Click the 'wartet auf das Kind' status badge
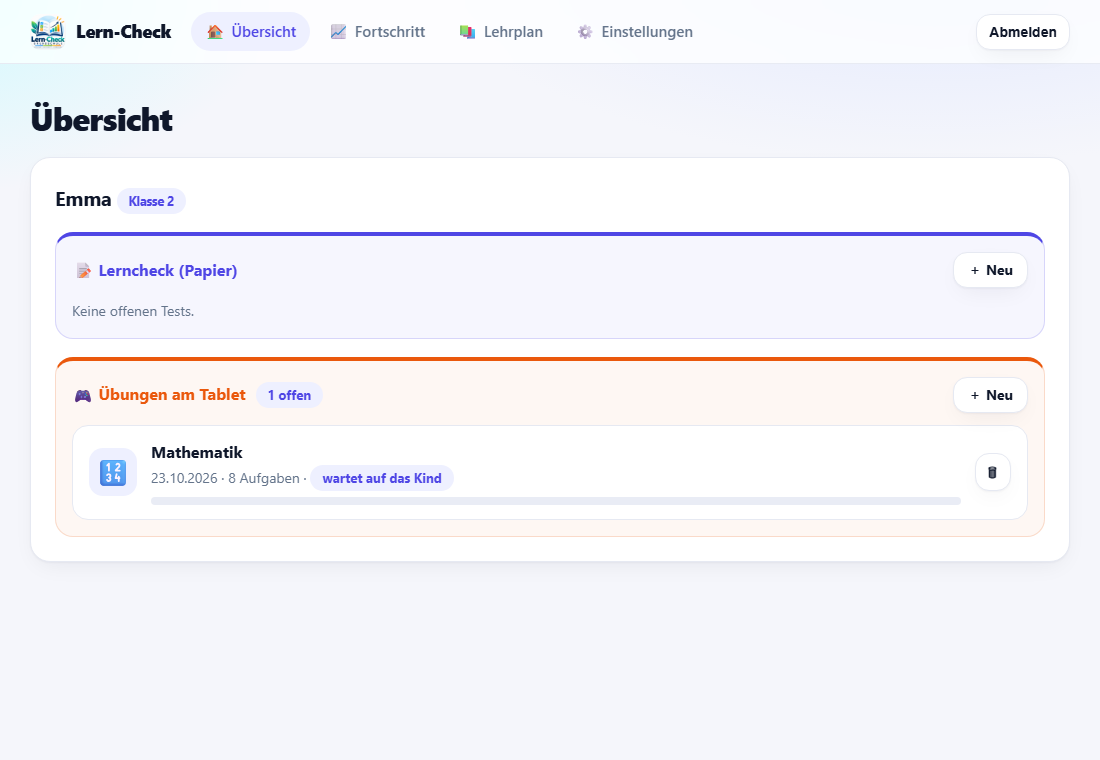The height and width of the screenshot is (760, 1100). click(382, 479)
